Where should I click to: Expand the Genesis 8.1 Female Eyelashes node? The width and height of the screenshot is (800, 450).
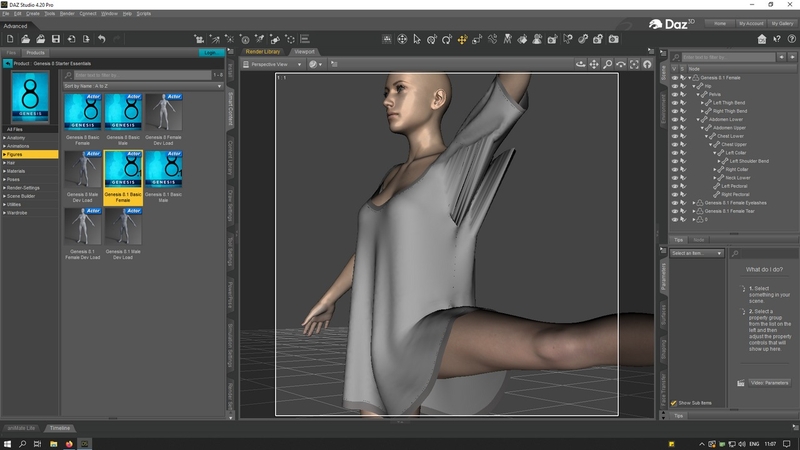point(694,203)
